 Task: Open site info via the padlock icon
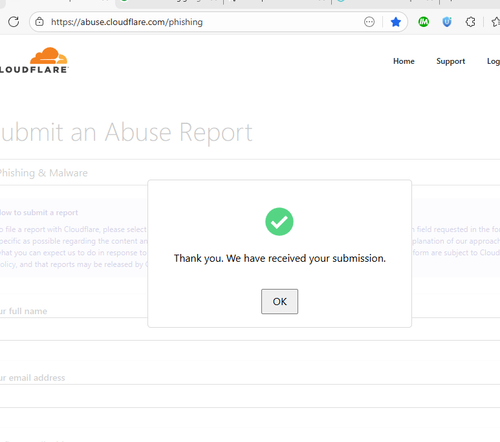[39, 22]
